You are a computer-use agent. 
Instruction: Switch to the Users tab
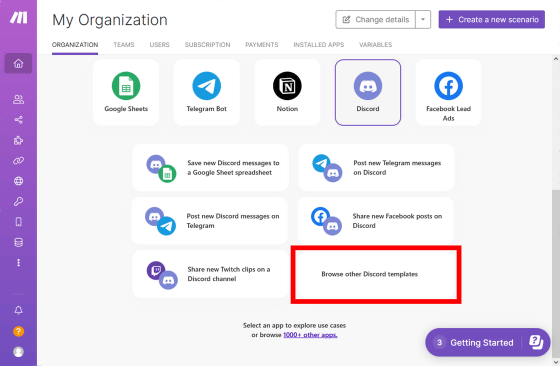click(159, 45)
